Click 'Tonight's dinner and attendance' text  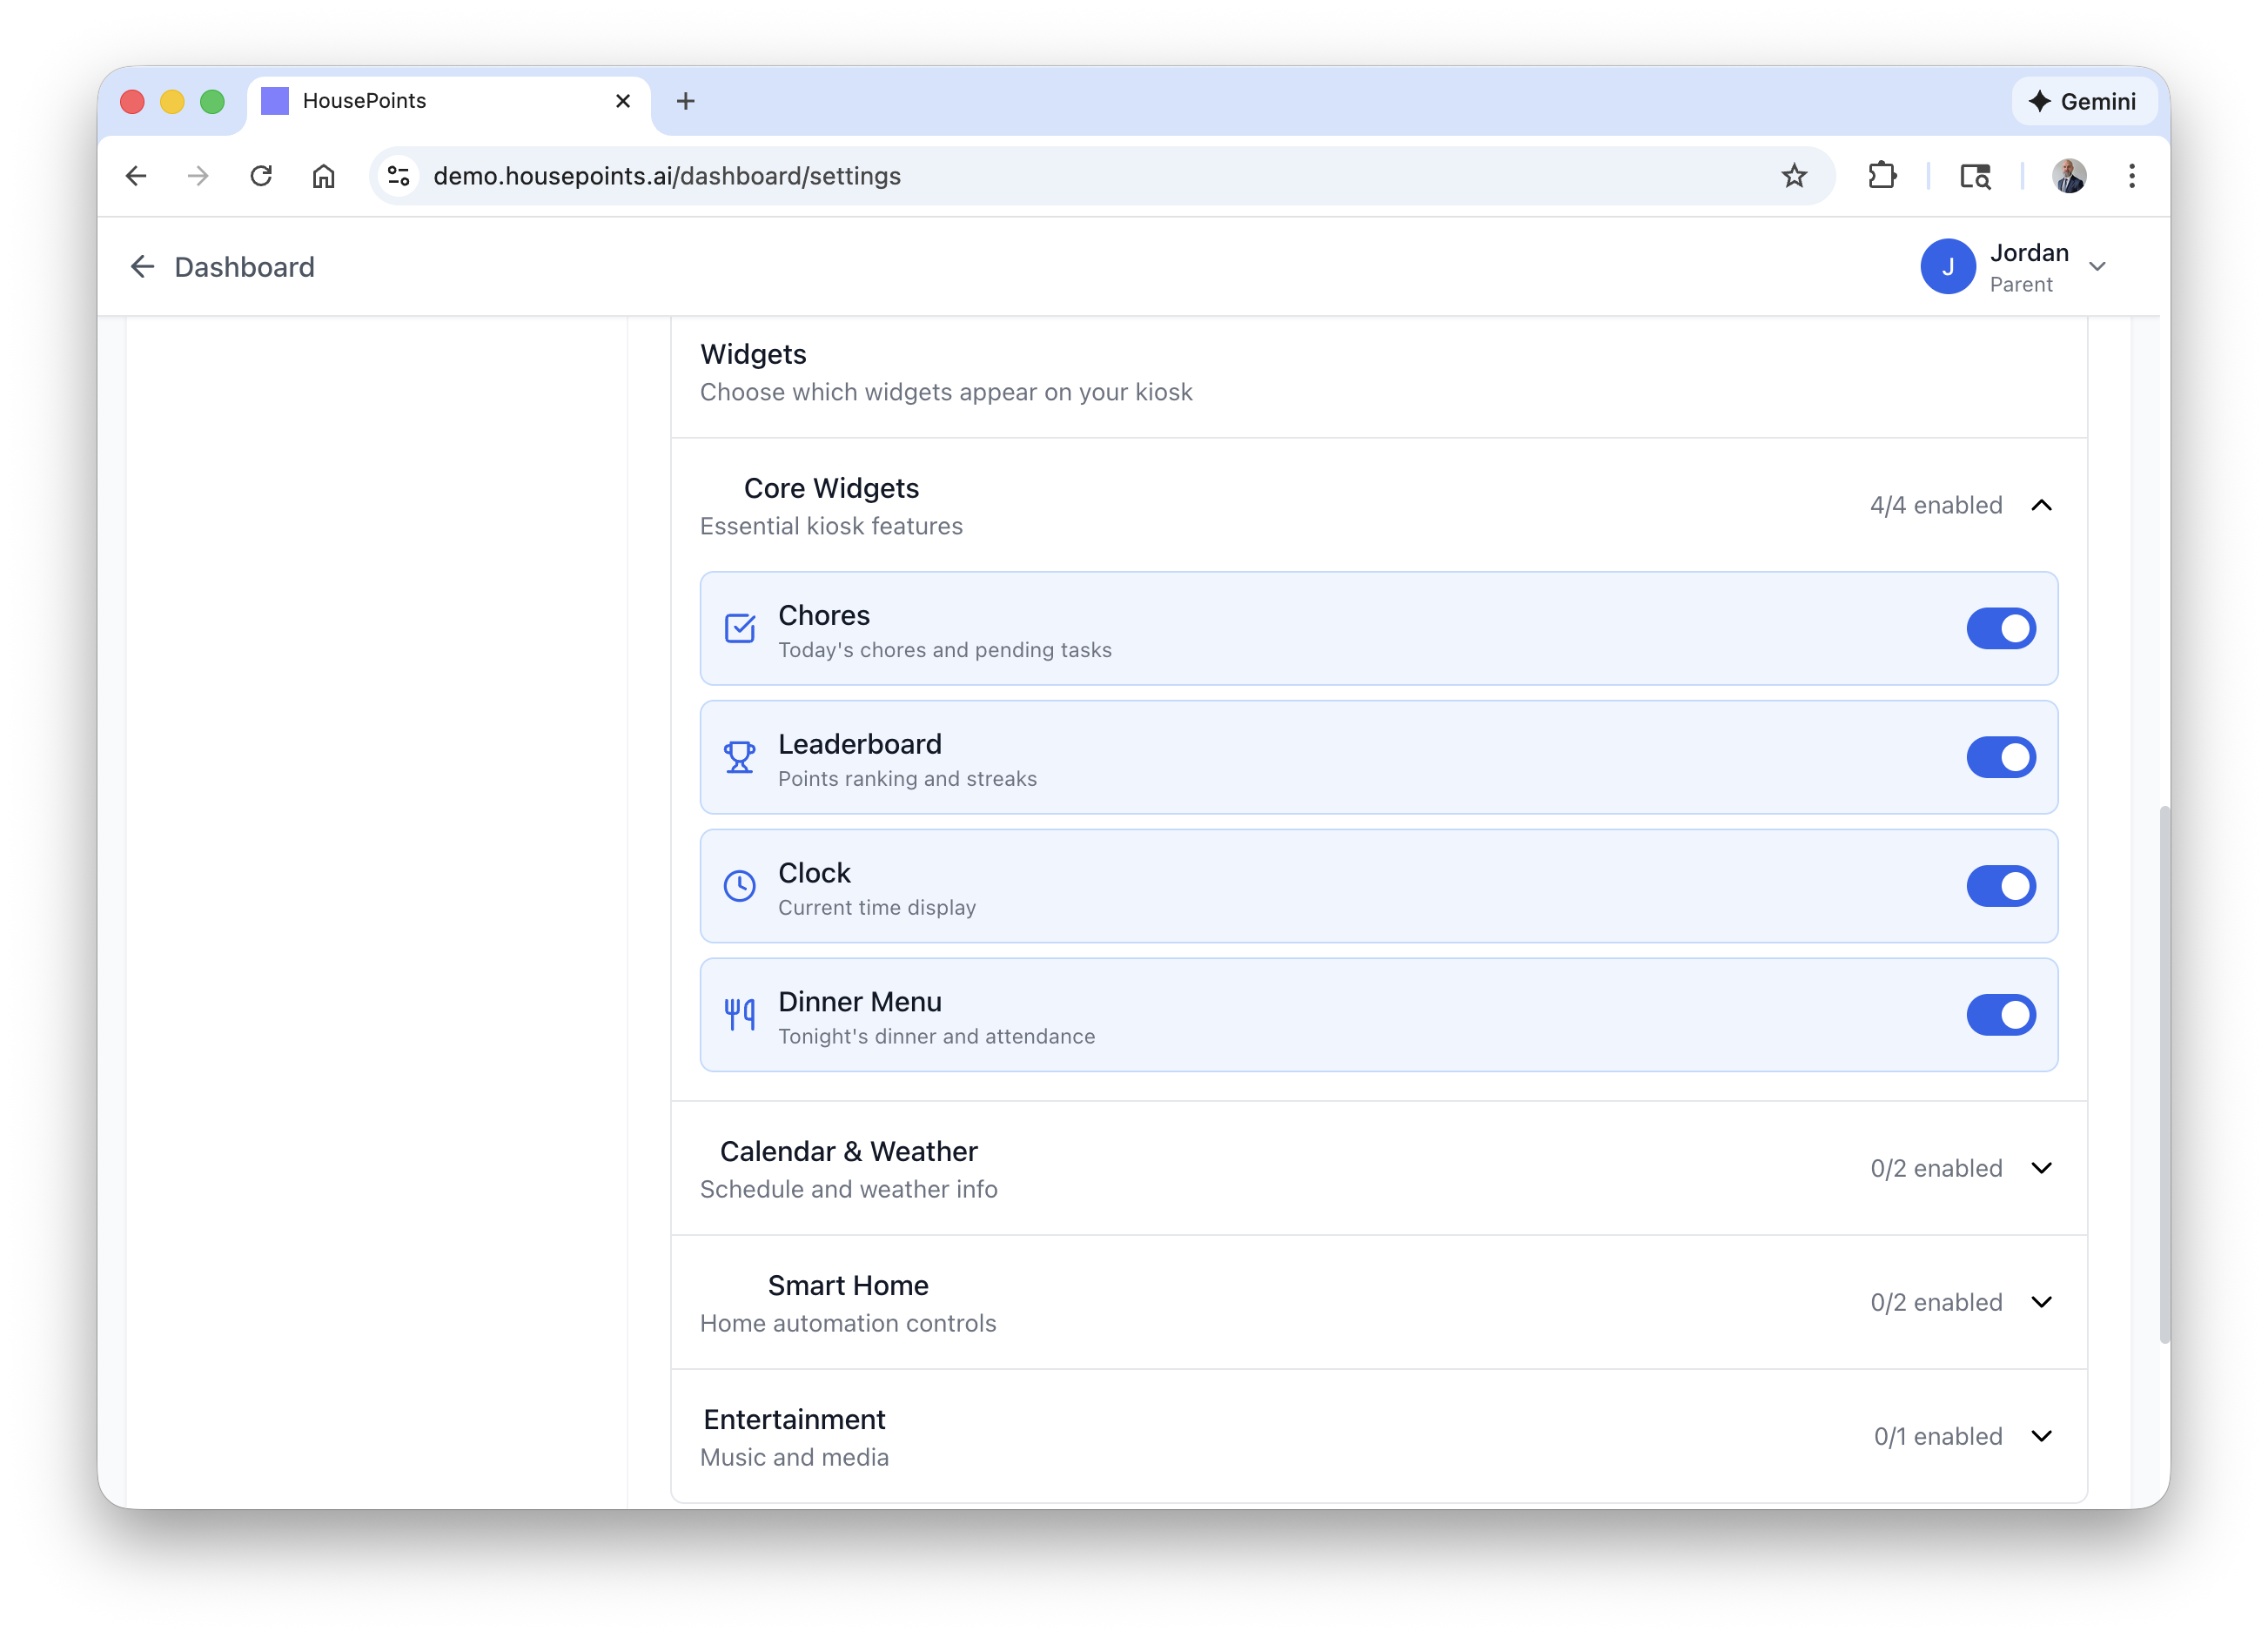[x=936, y=1037]
